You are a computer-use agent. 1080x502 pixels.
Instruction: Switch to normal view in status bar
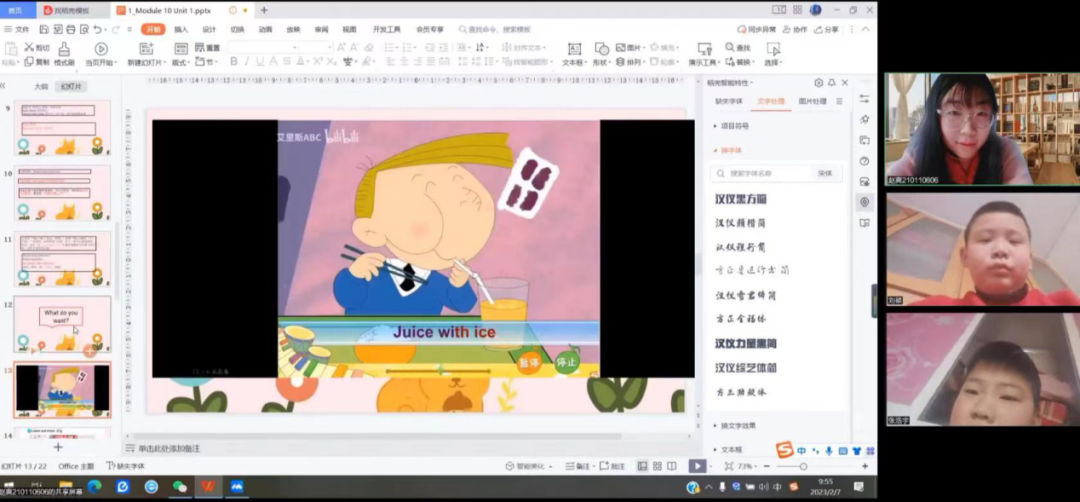coord(642,466)
